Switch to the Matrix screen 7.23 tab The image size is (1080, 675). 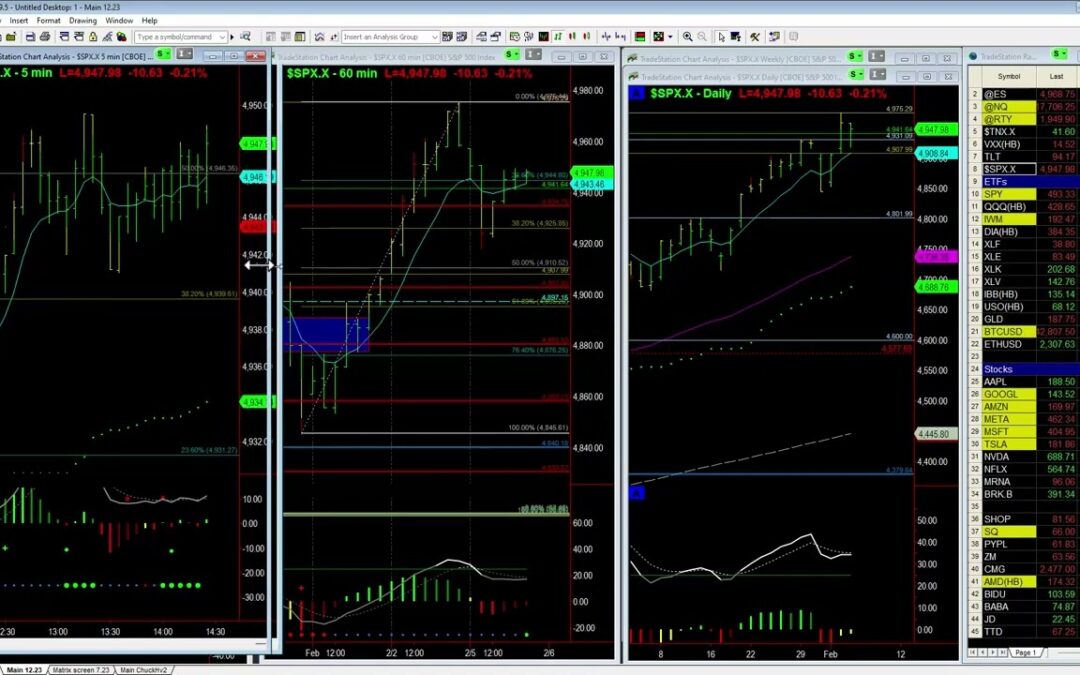click(x=81, y=669)
